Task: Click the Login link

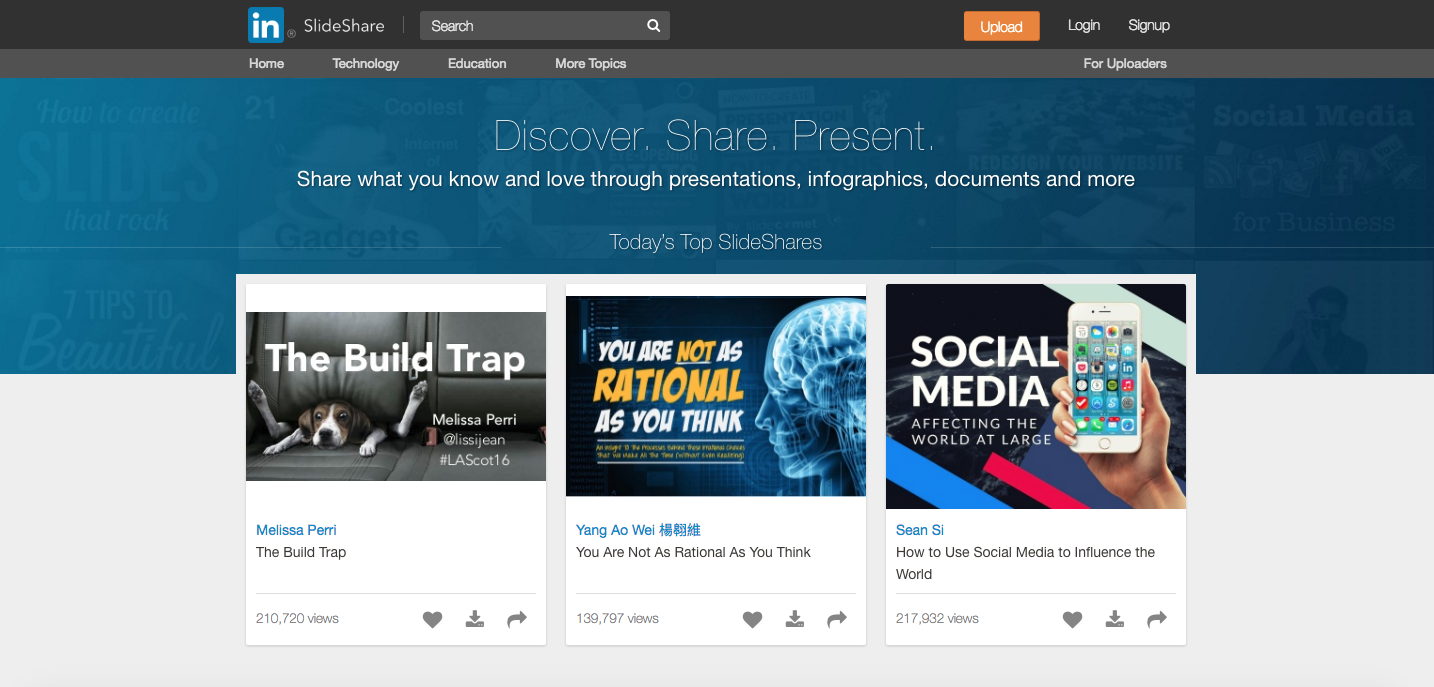Action: click(x=1084, y=26)
